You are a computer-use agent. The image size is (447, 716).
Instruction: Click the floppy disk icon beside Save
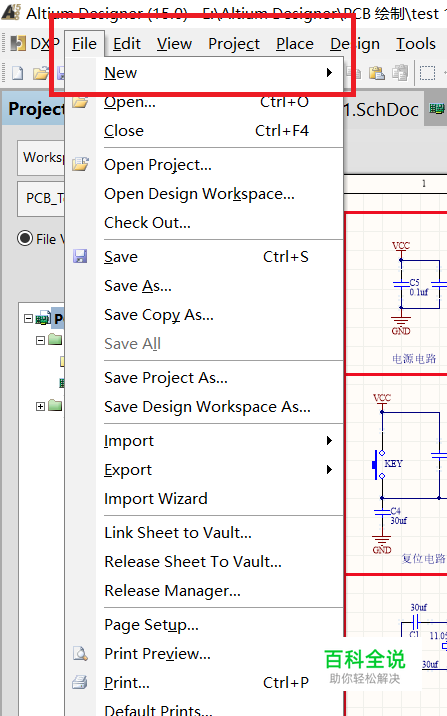[80, 256]
